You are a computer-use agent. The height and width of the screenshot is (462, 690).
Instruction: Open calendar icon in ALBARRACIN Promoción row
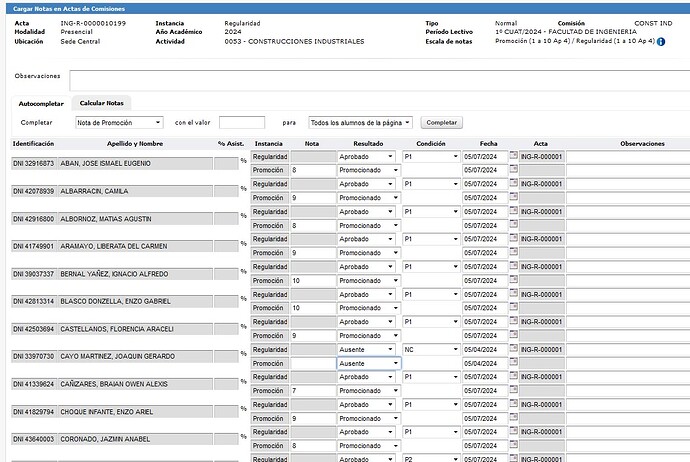(514, 197)
